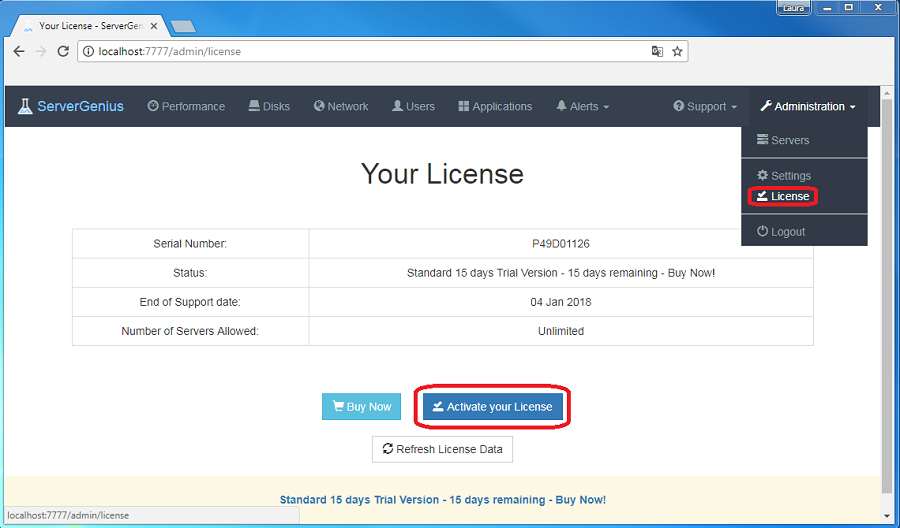Collapse the Administration dropdown menu
The width and height of the screenshot is (900, 528).
click(x=808, y=106)
